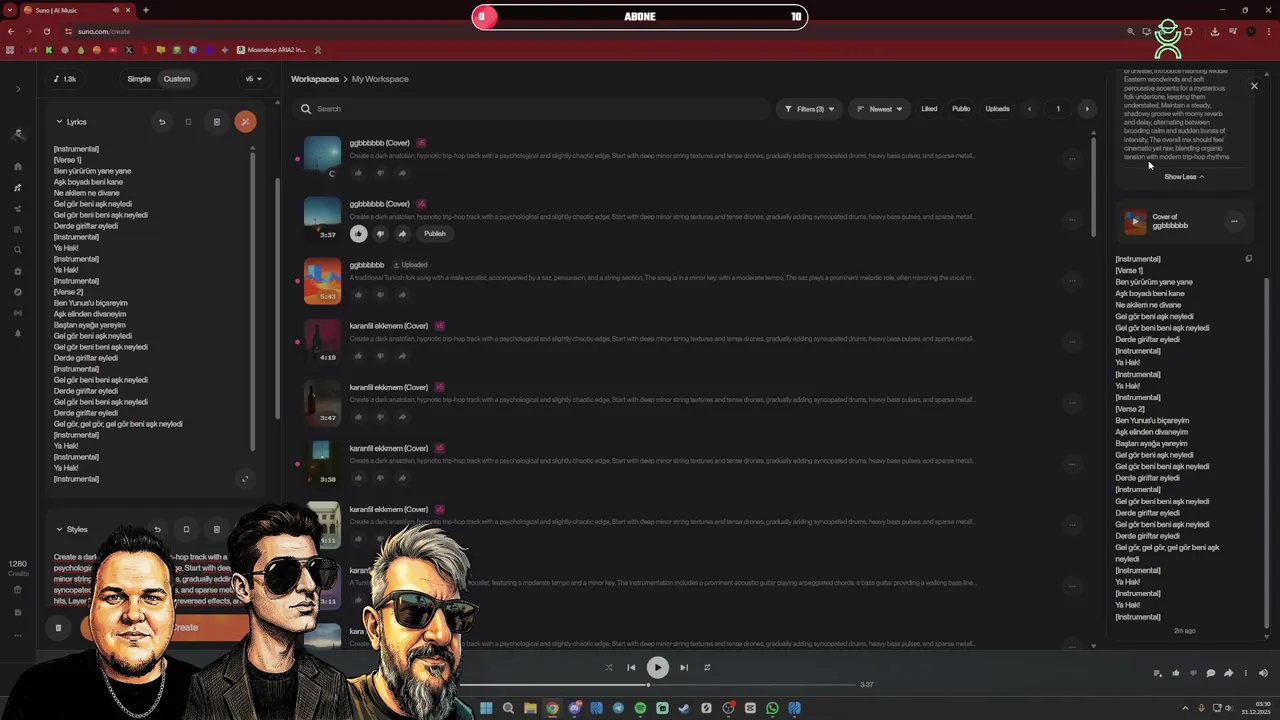1280x720 pixels.
Task: Open the player queue icon
Action: click(1158, 673)
